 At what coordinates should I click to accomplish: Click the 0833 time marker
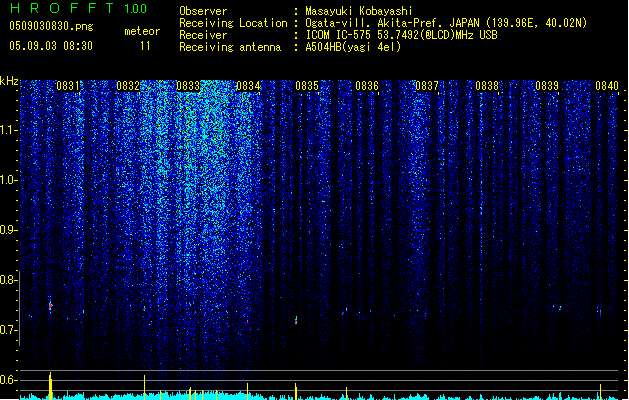click(188, 86)
